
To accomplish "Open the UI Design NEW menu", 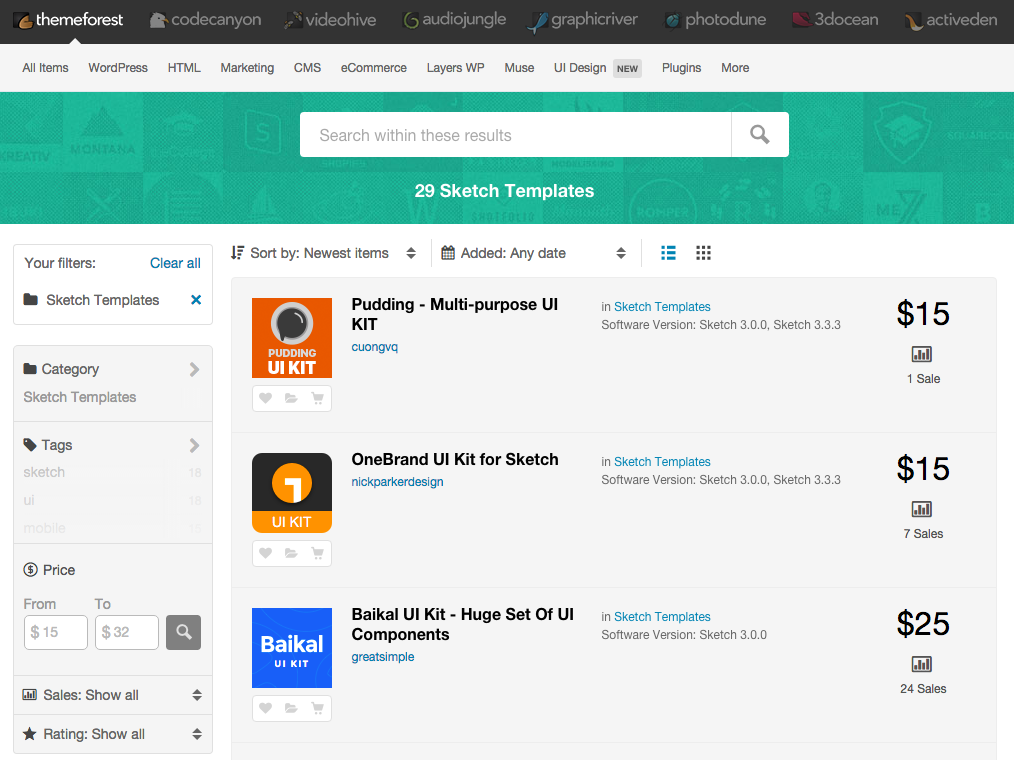I will (598, 68).
